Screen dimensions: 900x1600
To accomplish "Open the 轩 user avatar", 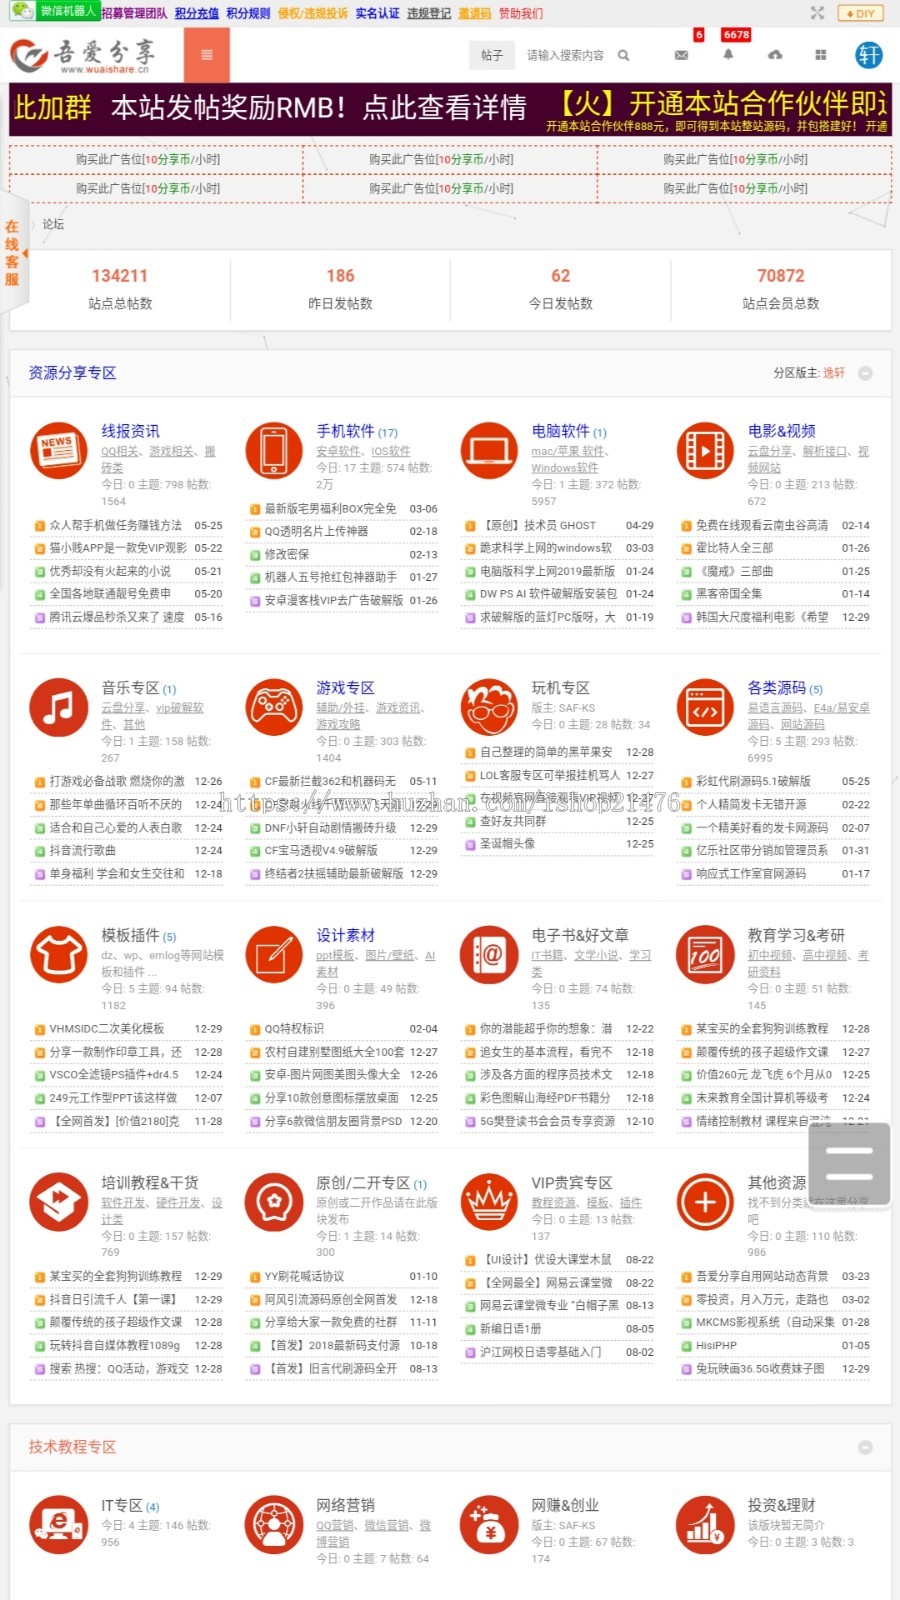I will (869, 55).
